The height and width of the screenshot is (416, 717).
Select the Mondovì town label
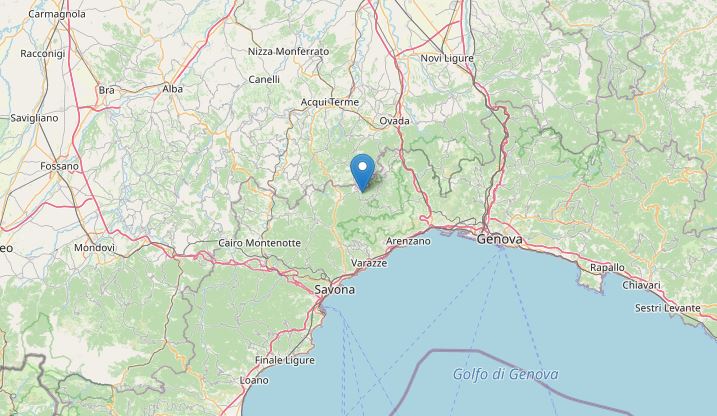point(94,248)
